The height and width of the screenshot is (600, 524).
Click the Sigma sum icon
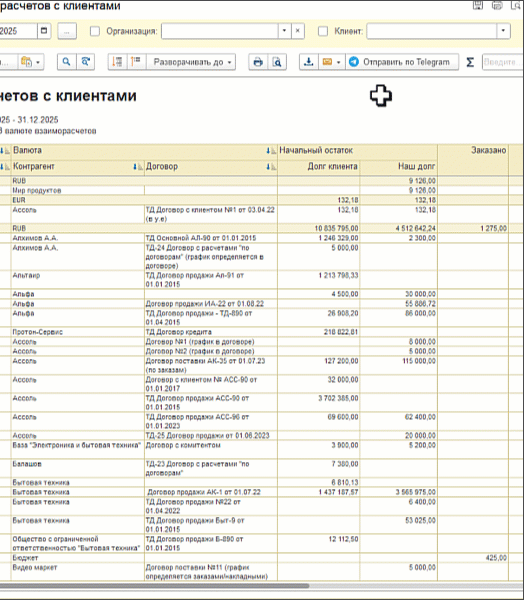pyautogui.click(x=470, y=62)
